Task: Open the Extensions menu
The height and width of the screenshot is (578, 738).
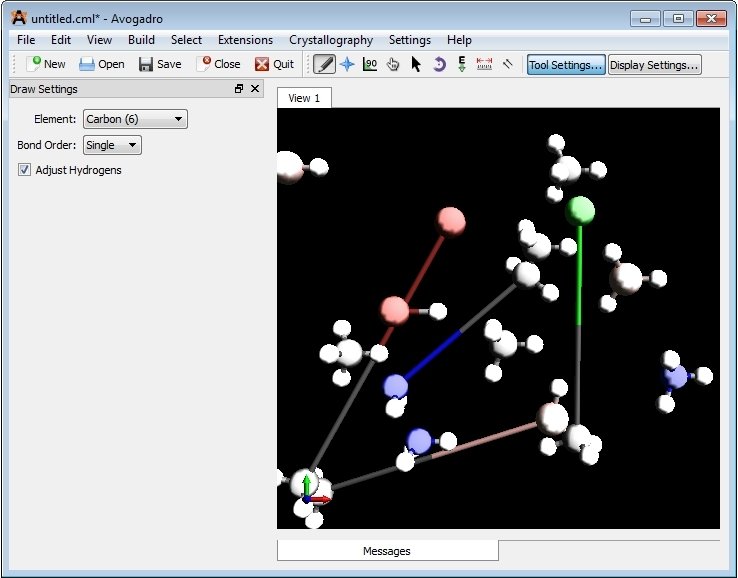Action: click(245, 40)
